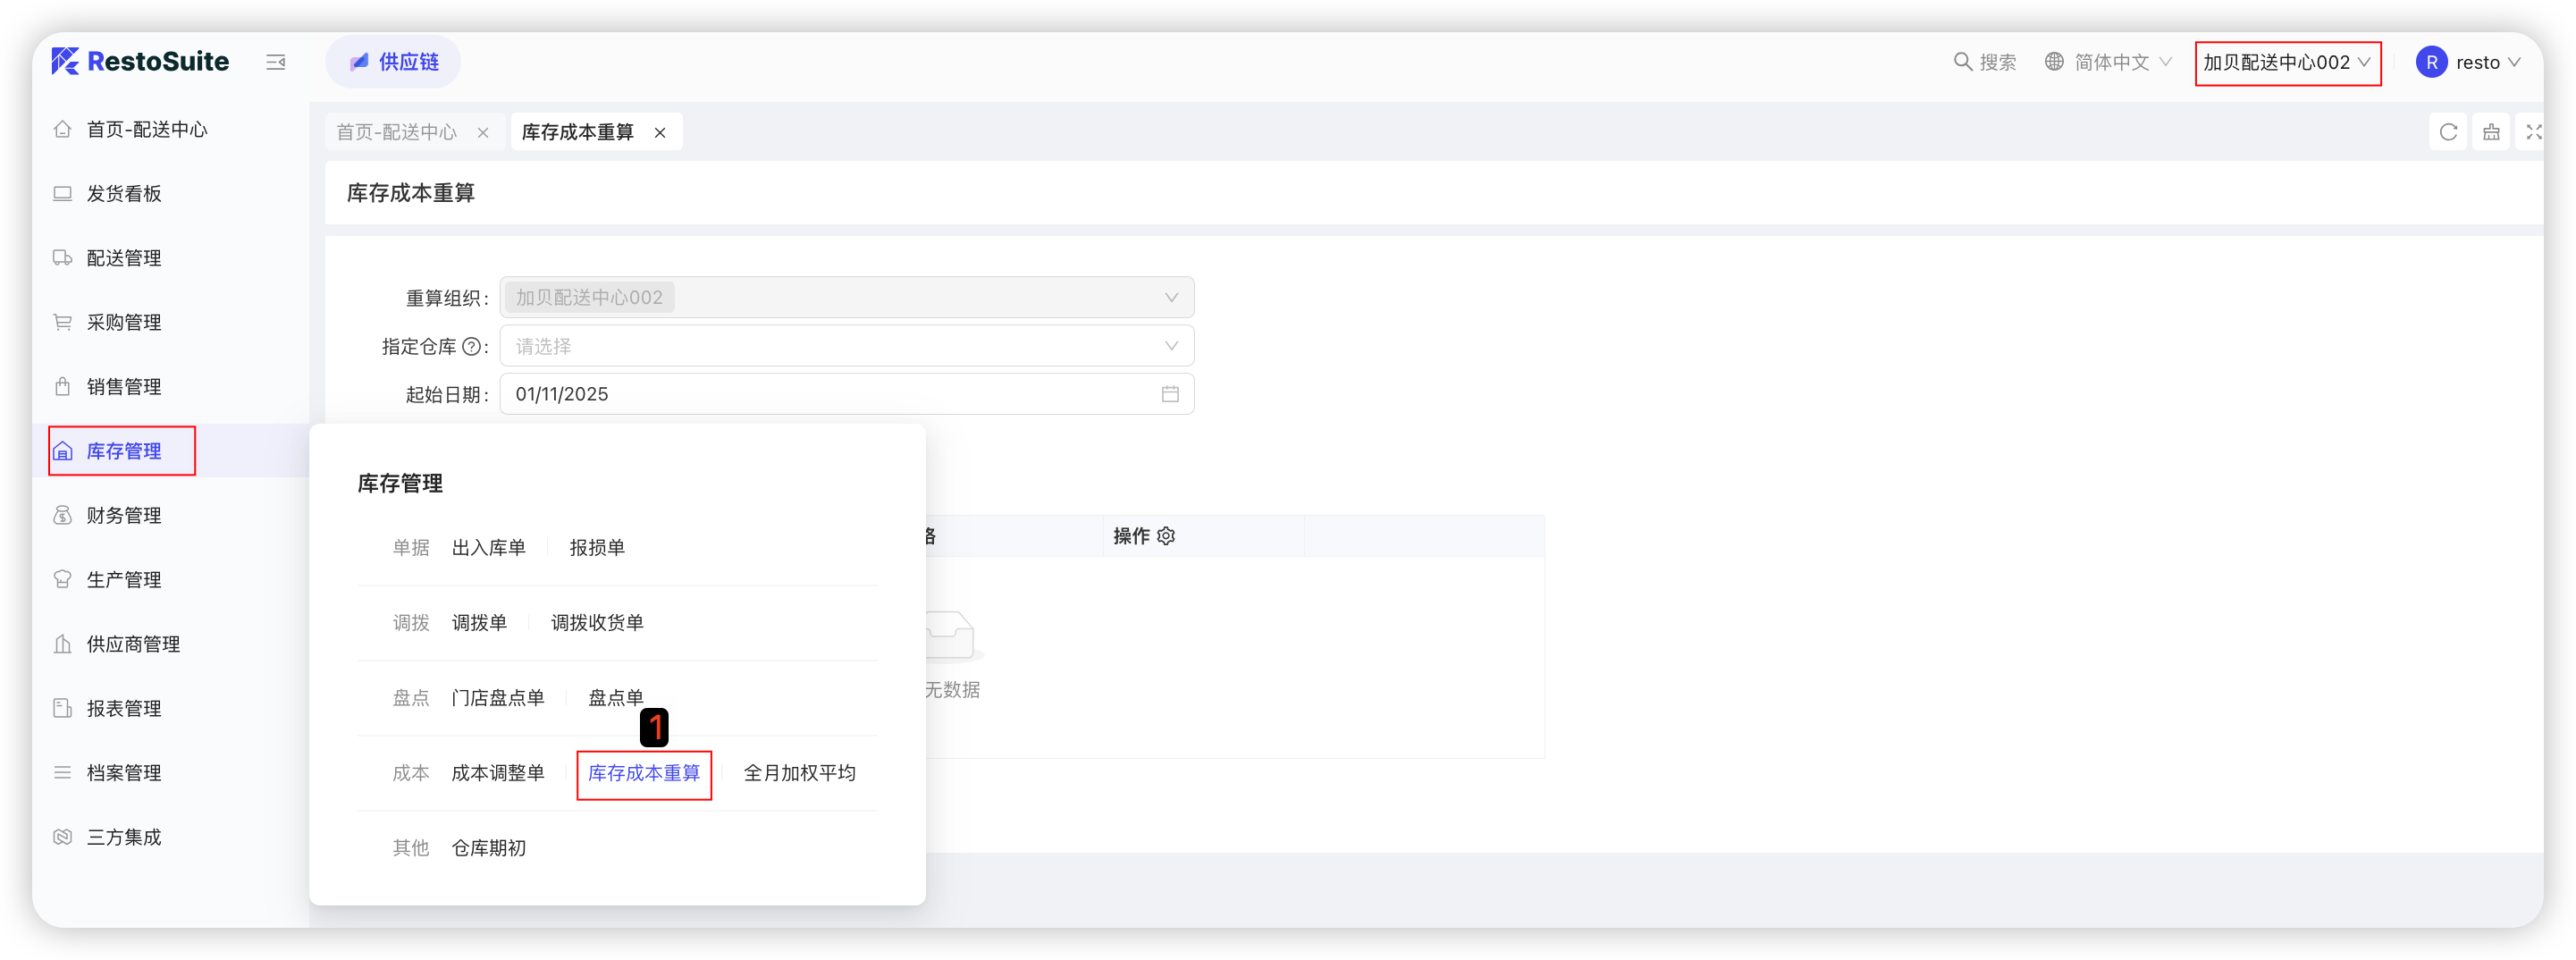Open 加贝配送中心002 organization switcher

[2286, 63]
